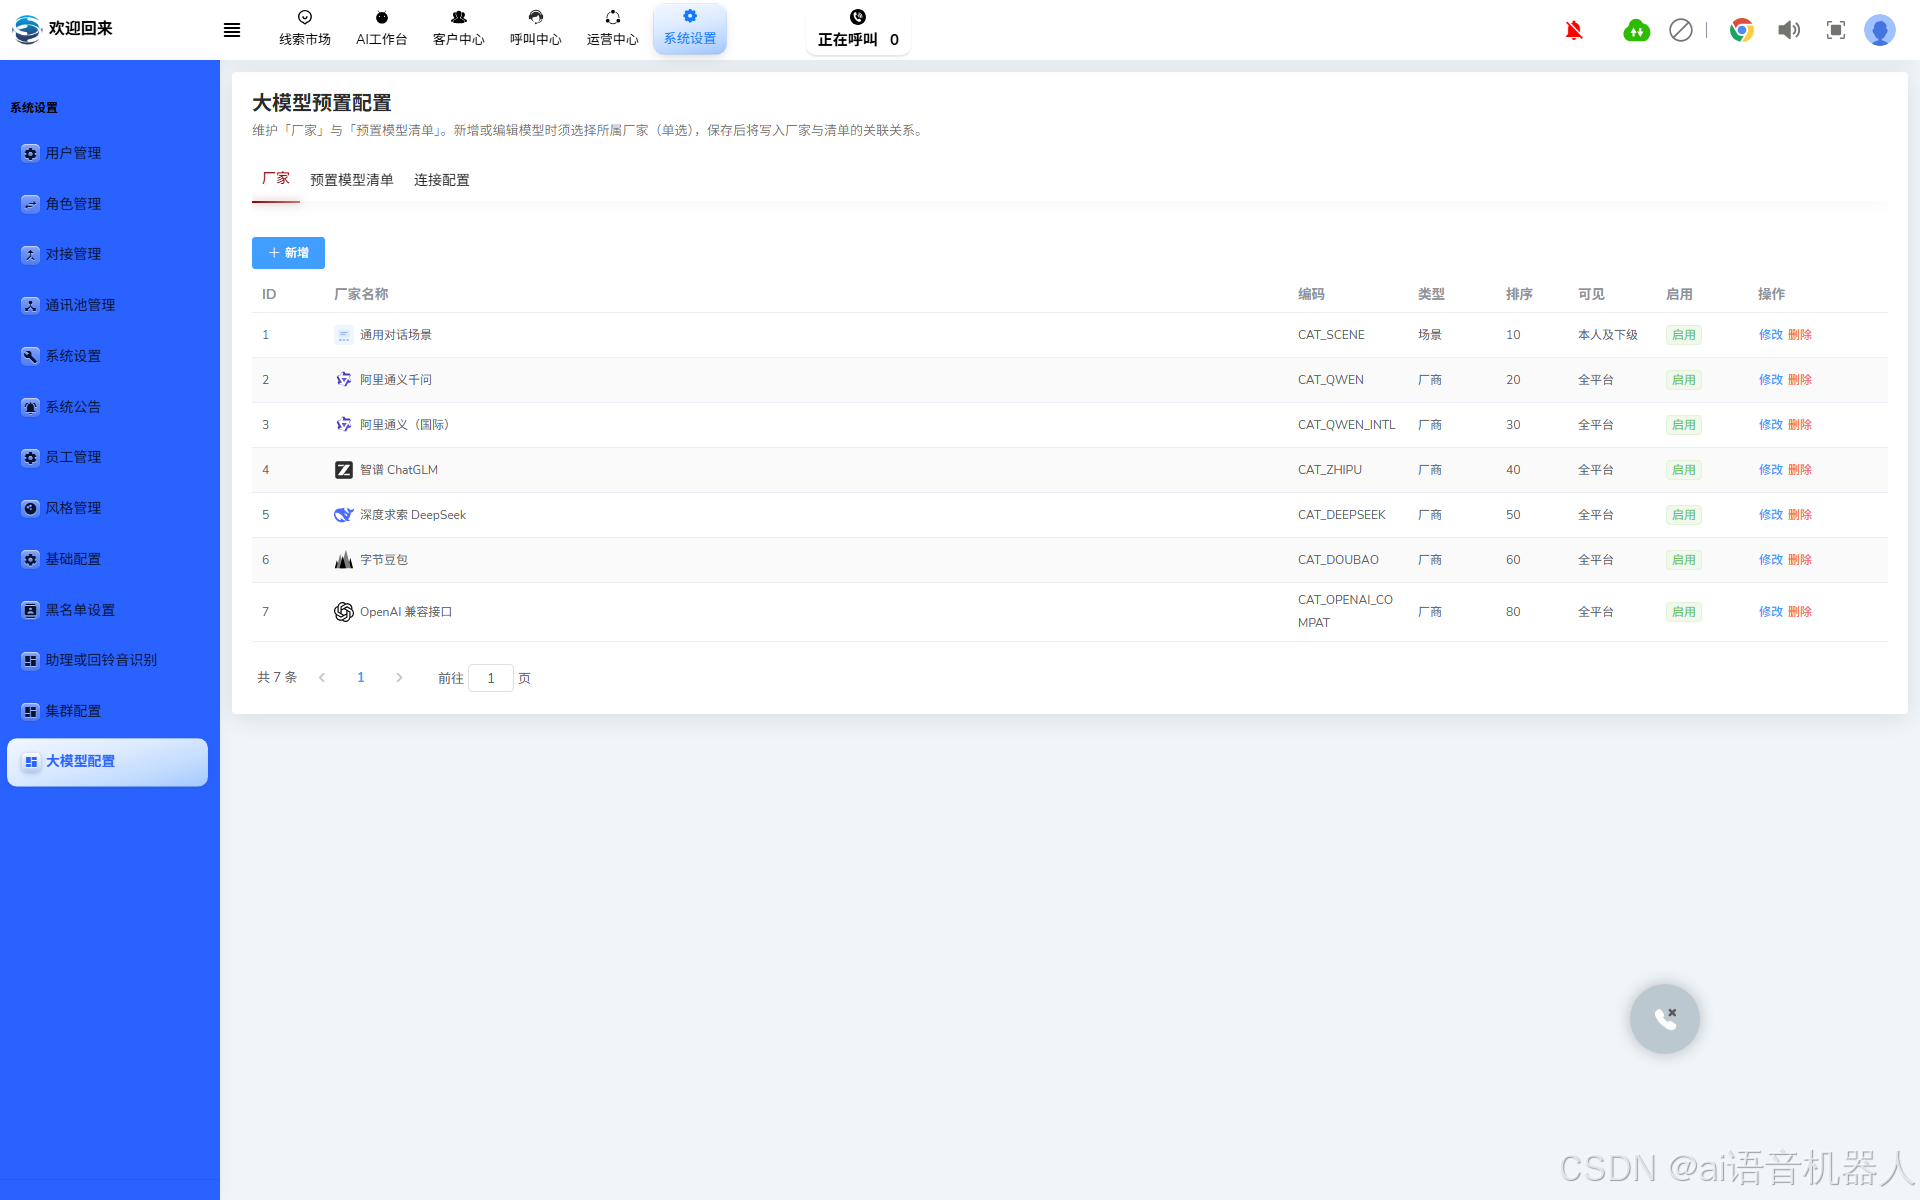Image resolution: width=1920 pixels, height=1200 pixels.
Task: Click the 欢迎回来 logo icon
Action: pos(27,29)
